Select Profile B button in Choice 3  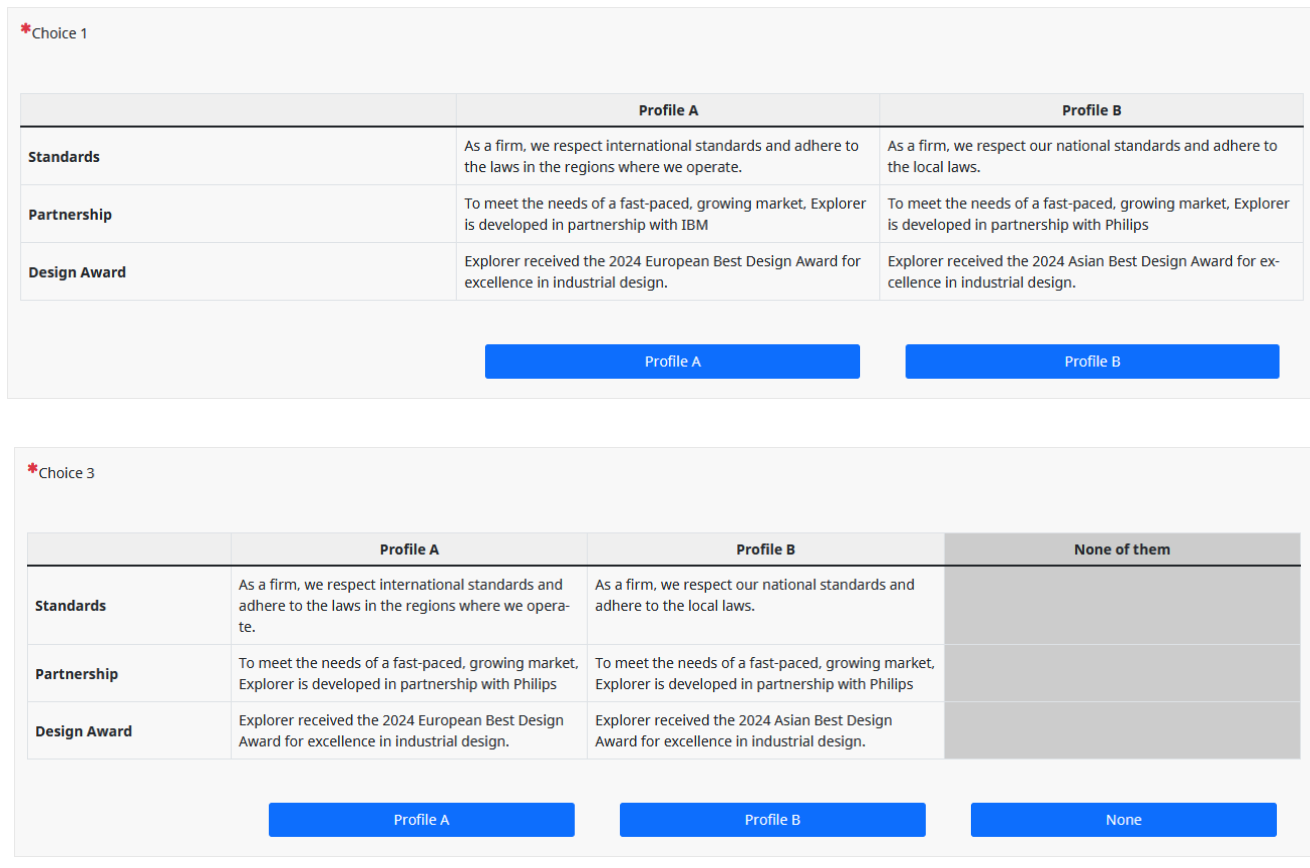772,819
